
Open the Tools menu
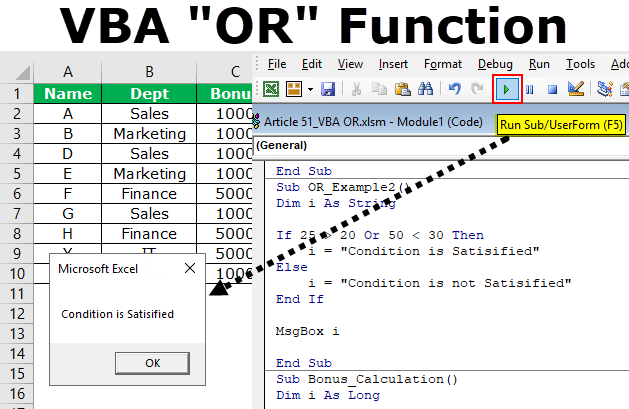click(x=580, y=64)
